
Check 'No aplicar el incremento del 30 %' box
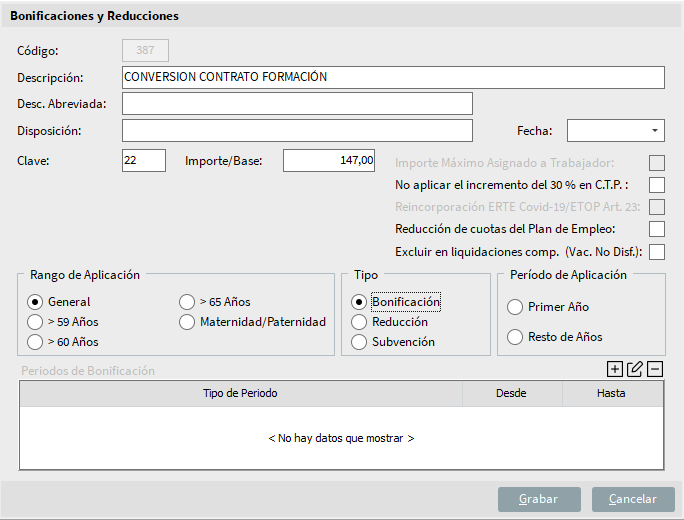point(657,185)
